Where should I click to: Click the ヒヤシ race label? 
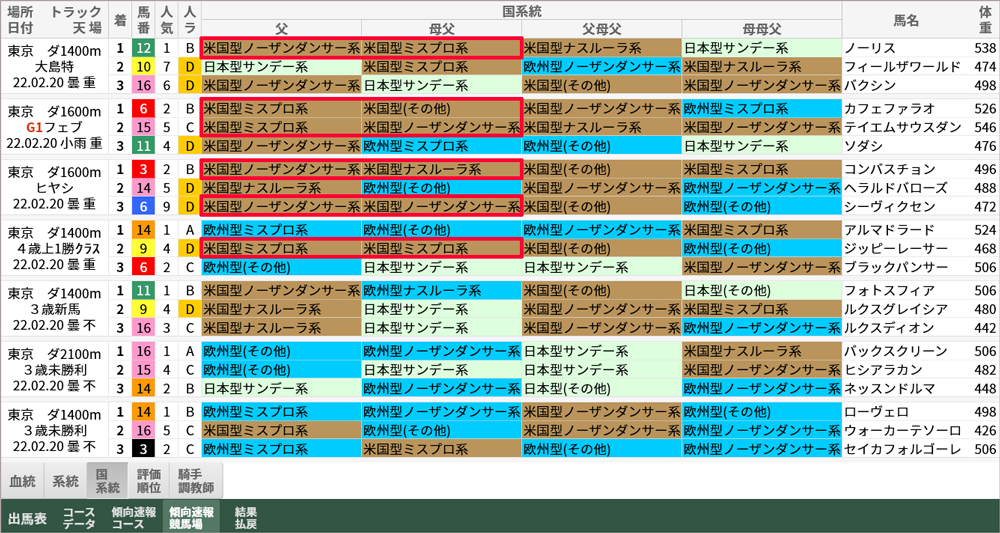click(x=54, y=188)
